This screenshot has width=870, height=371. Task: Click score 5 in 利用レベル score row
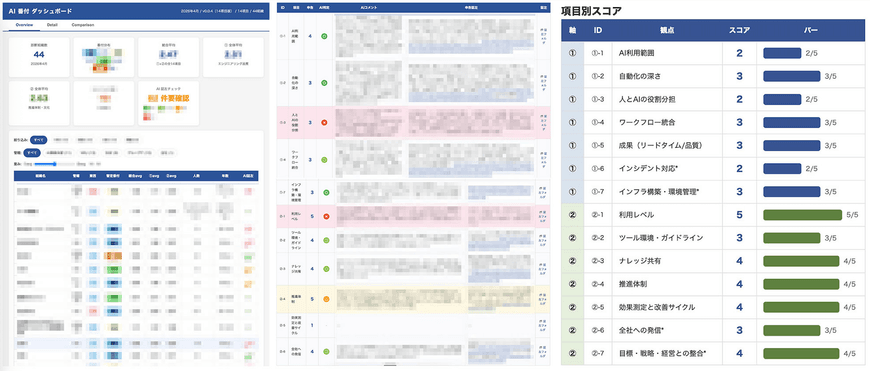click(x=739, y=215)
